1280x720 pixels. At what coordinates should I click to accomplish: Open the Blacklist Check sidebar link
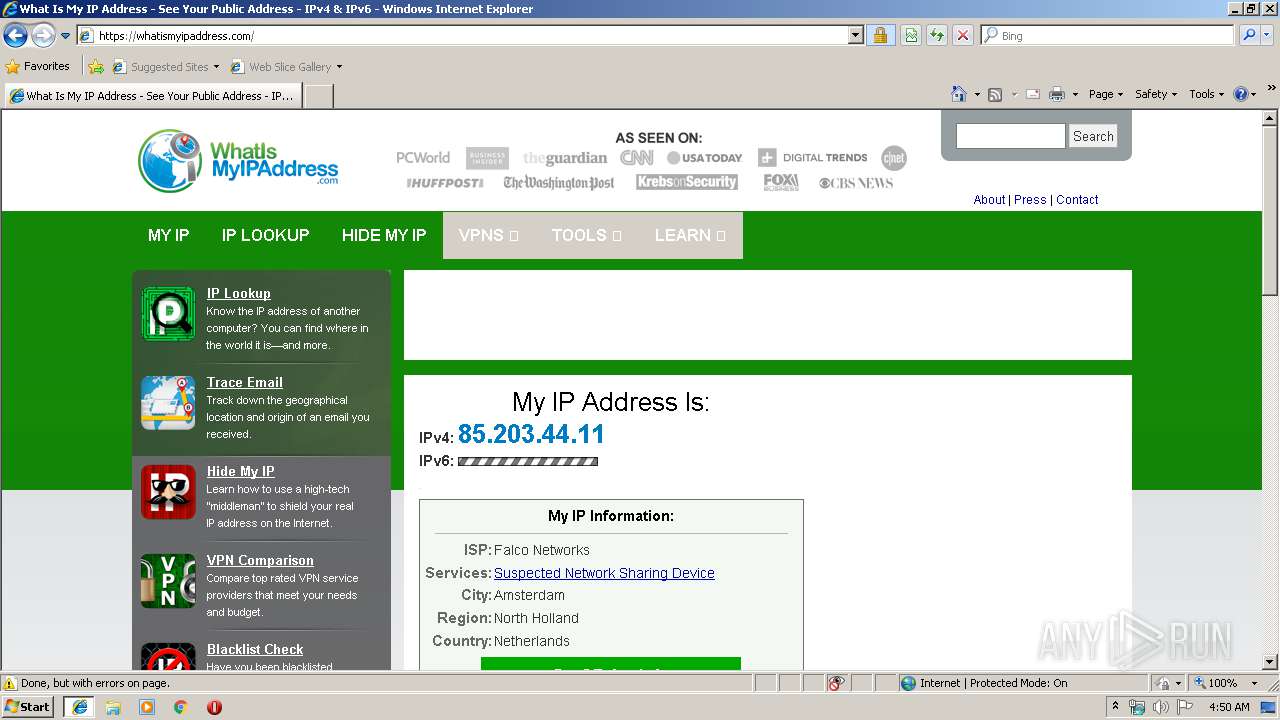(x=255, y=649)
